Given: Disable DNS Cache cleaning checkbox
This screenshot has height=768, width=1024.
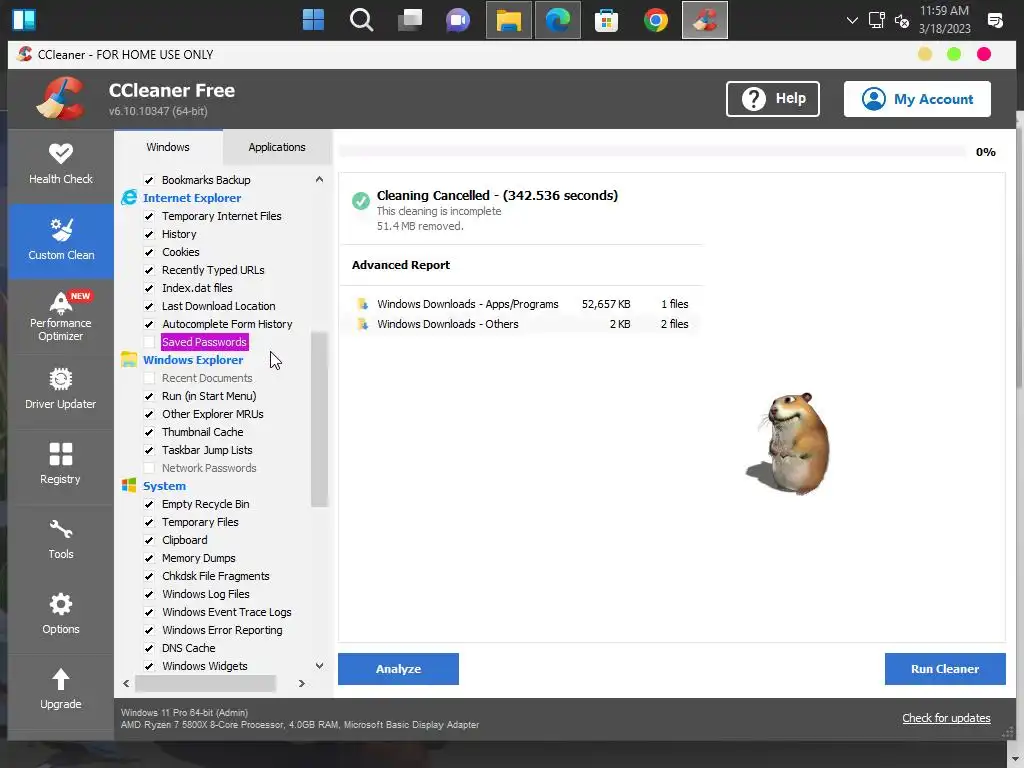Looking at the screenshot, I should point(149,648).
